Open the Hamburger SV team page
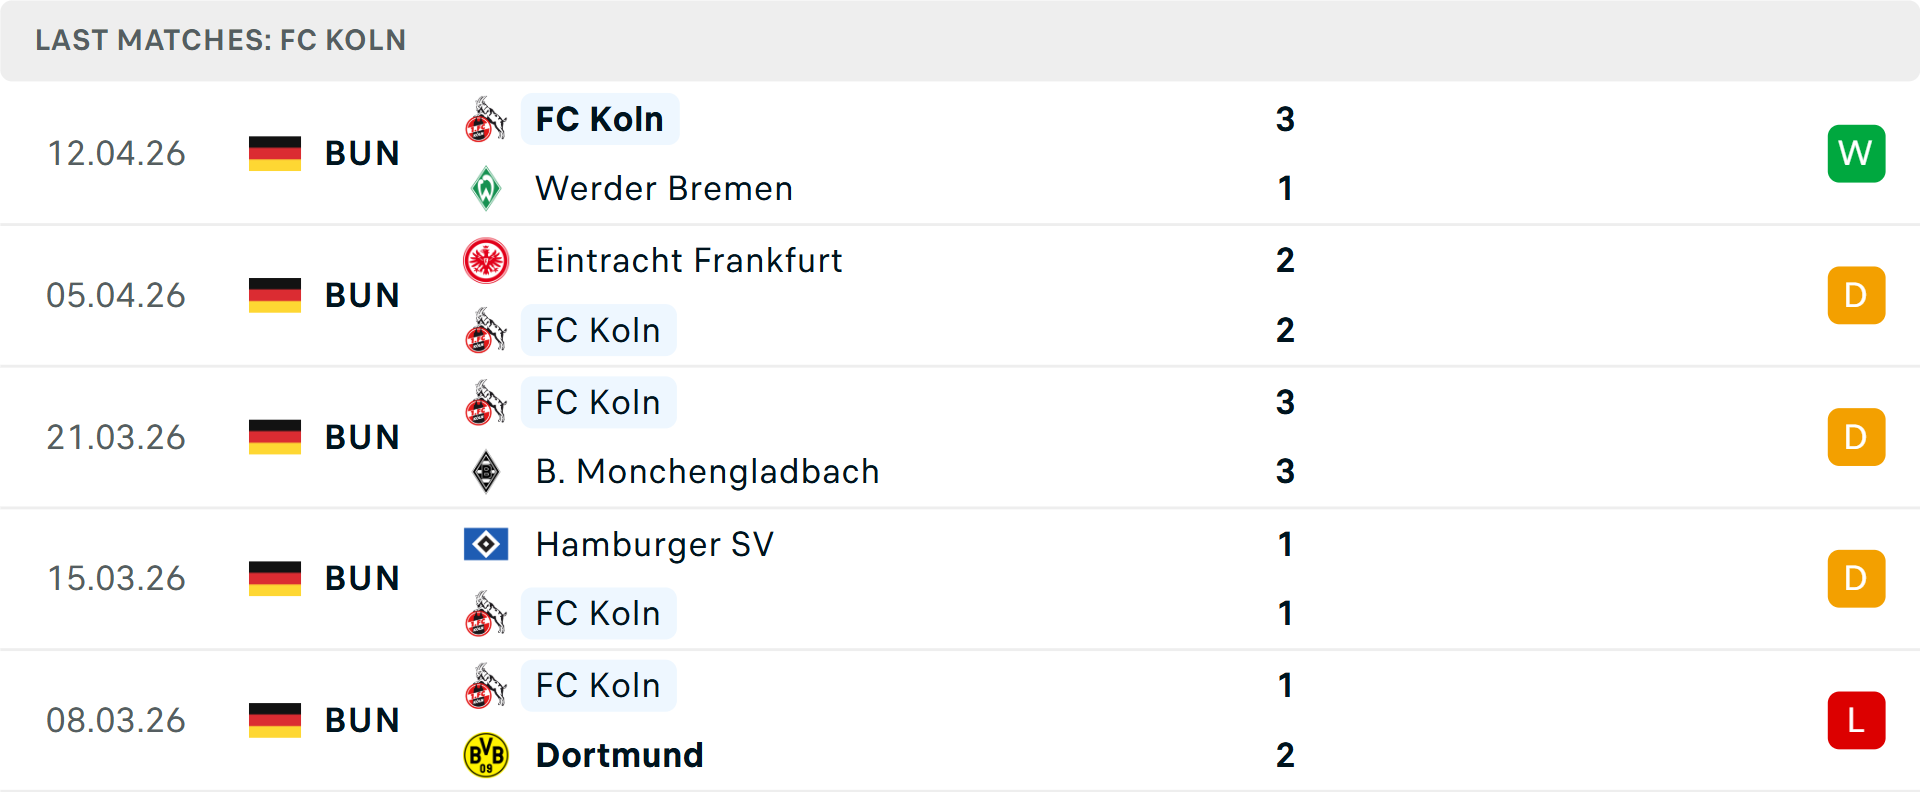Screen dimensions: 1920x792 tap(655, 544)
